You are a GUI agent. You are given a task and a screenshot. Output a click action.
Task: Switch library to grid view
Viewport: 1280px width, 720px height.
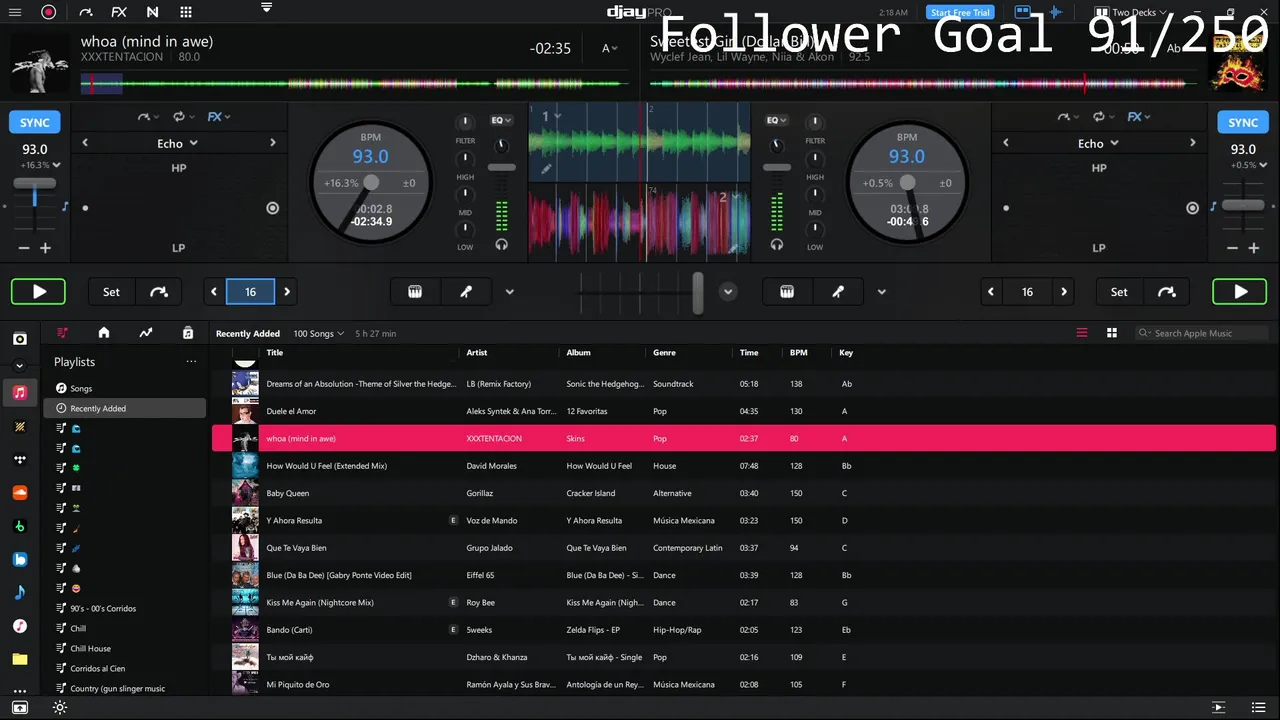[1111, 333]
